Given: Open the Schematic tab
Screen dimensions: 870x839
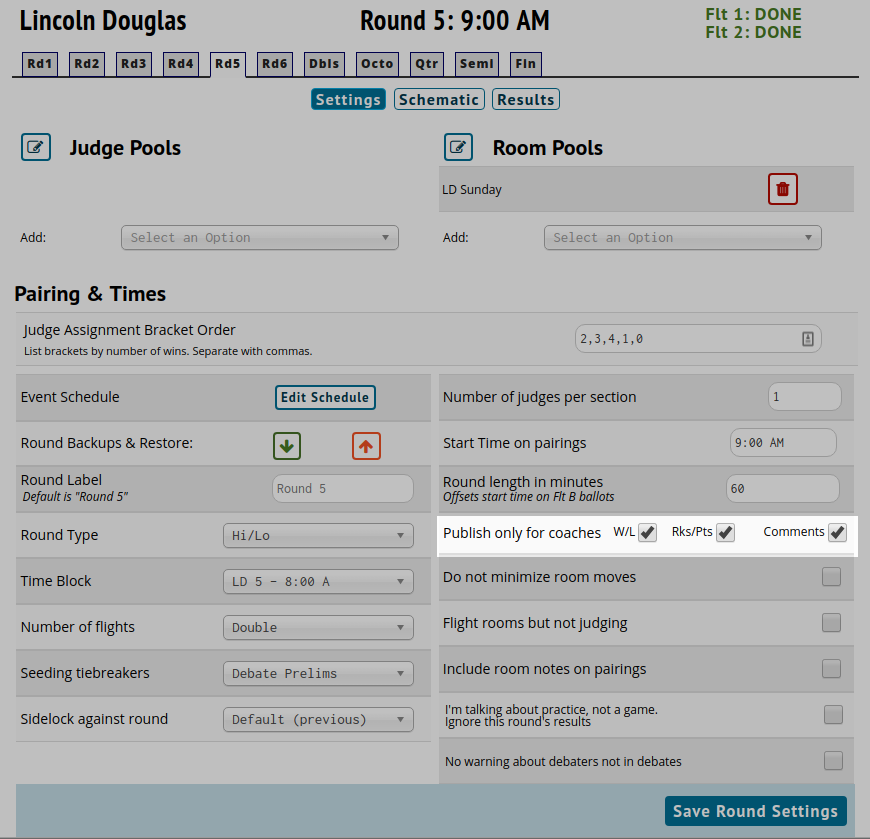Looking at the screenshot, I should 439,100.
